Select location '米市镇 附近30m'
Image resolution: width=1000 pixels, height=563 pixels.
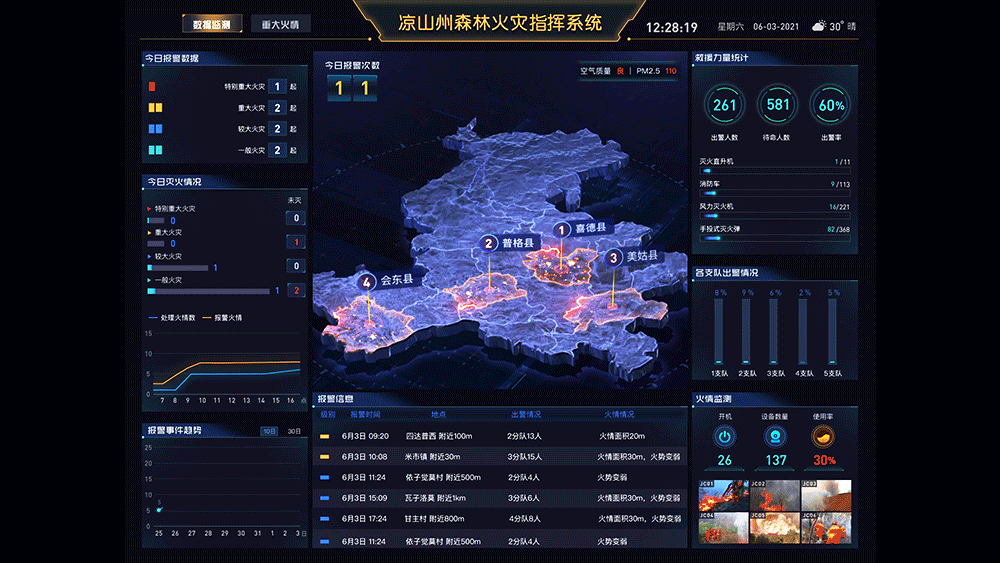tap(432, 457)
